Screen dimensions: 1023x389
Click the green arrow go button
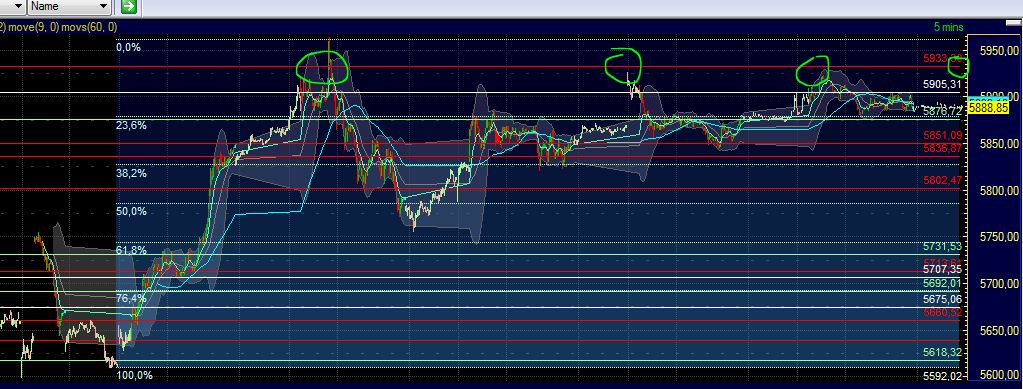(x=129, y=7)
